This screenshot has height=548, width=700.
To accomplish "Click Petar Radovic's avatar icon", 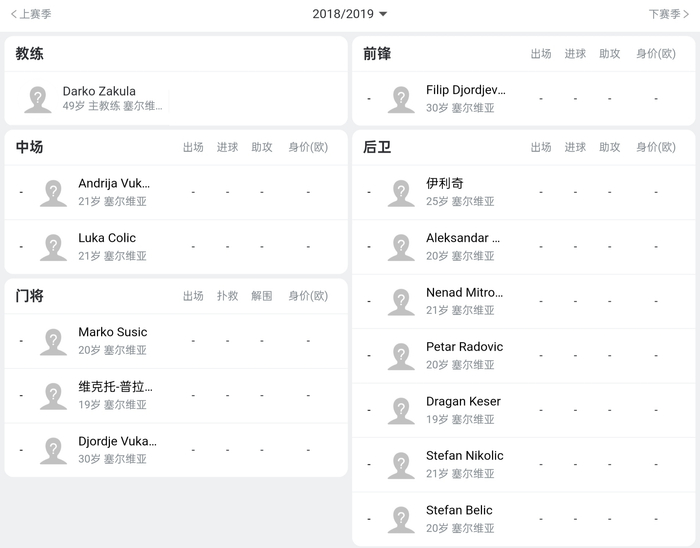I will pyautogui.click(x=401, y=355).
